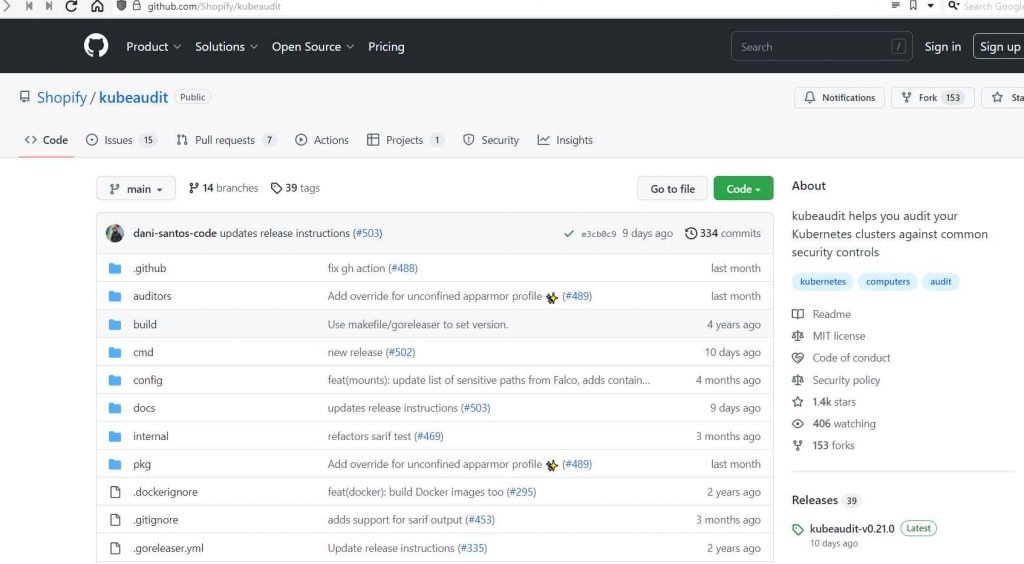The height and width of the screenshot is (564, 1024).
Task: Click the computers topic tag
Action: click(x=888, y=281)
